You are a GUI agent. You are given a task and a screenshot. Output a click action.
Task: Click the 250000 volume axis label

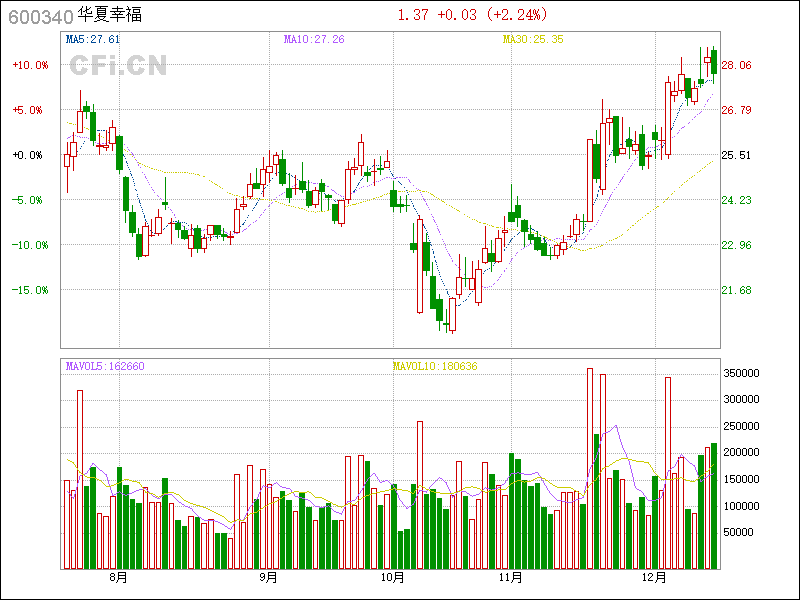pos(741,426)
